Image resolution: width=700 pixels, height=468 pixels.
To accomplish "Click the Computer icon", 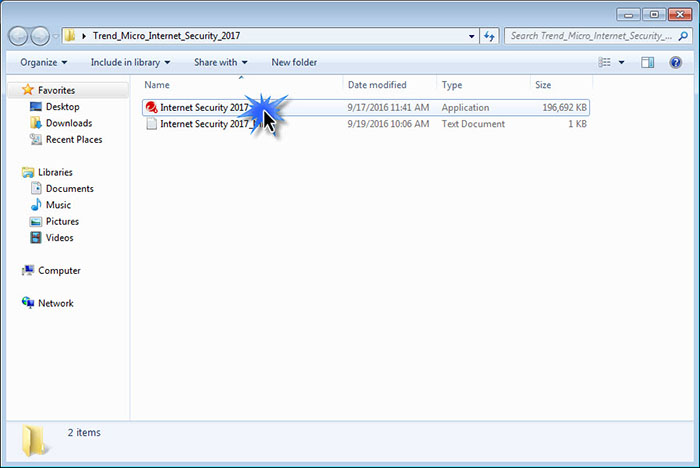I will point(28,270).
